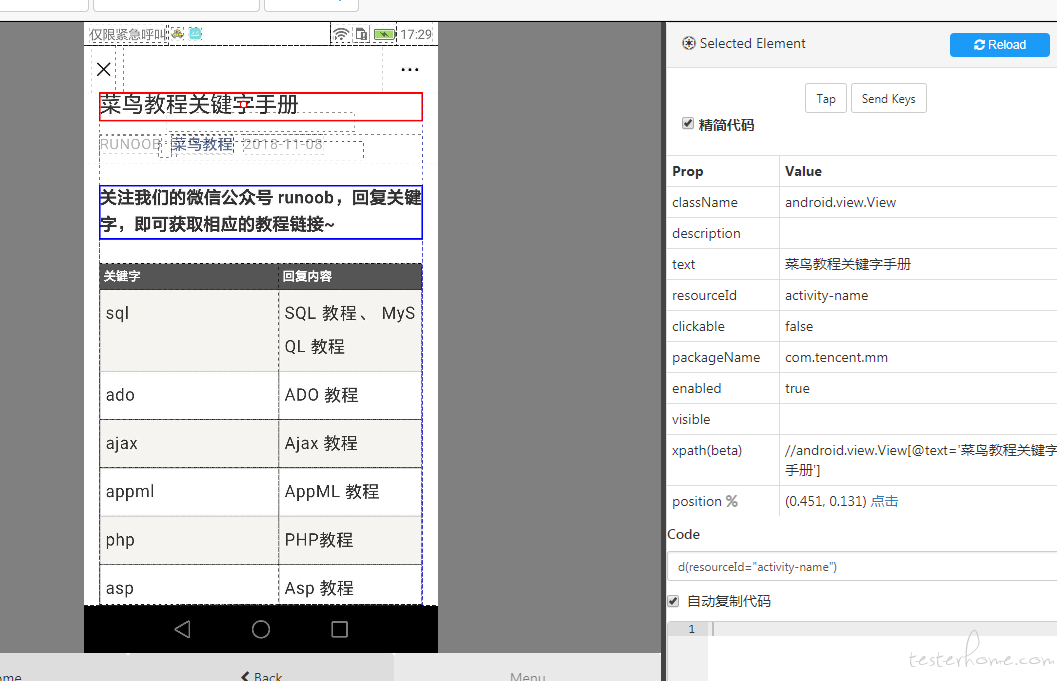Tap the Android recent apps square icon
1057x681 pixels.
[x=340, y=629]
